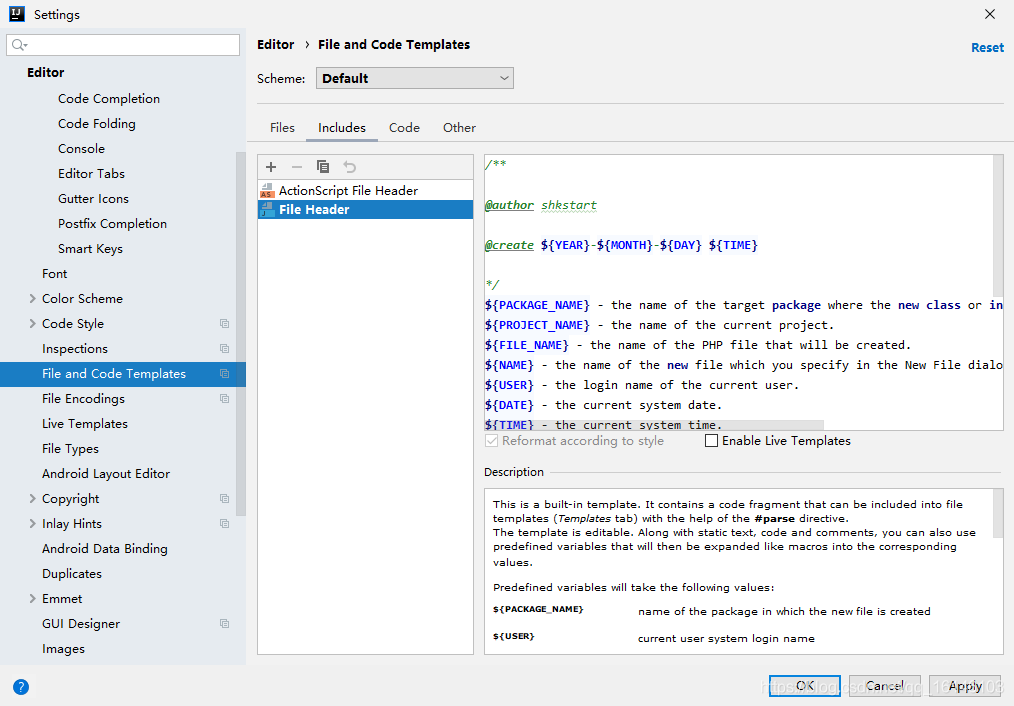Open Duplicates settings

(x=72, y=573)
